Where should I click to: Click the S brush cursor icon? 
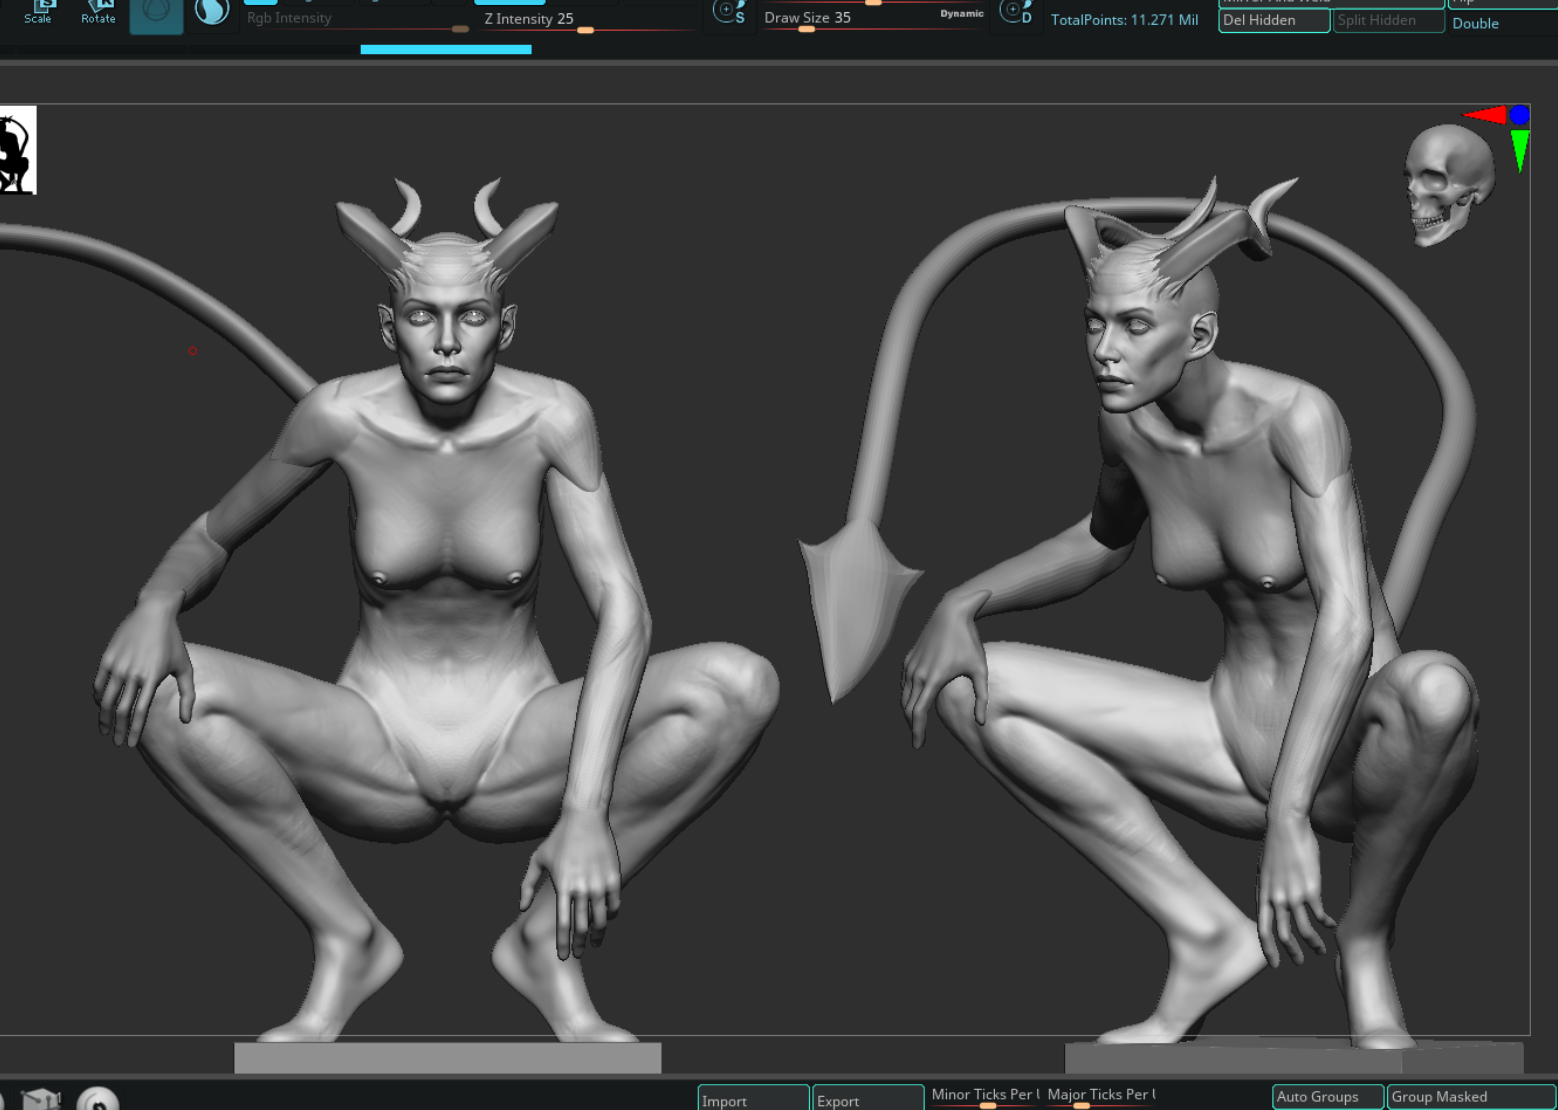click(729, 12)
